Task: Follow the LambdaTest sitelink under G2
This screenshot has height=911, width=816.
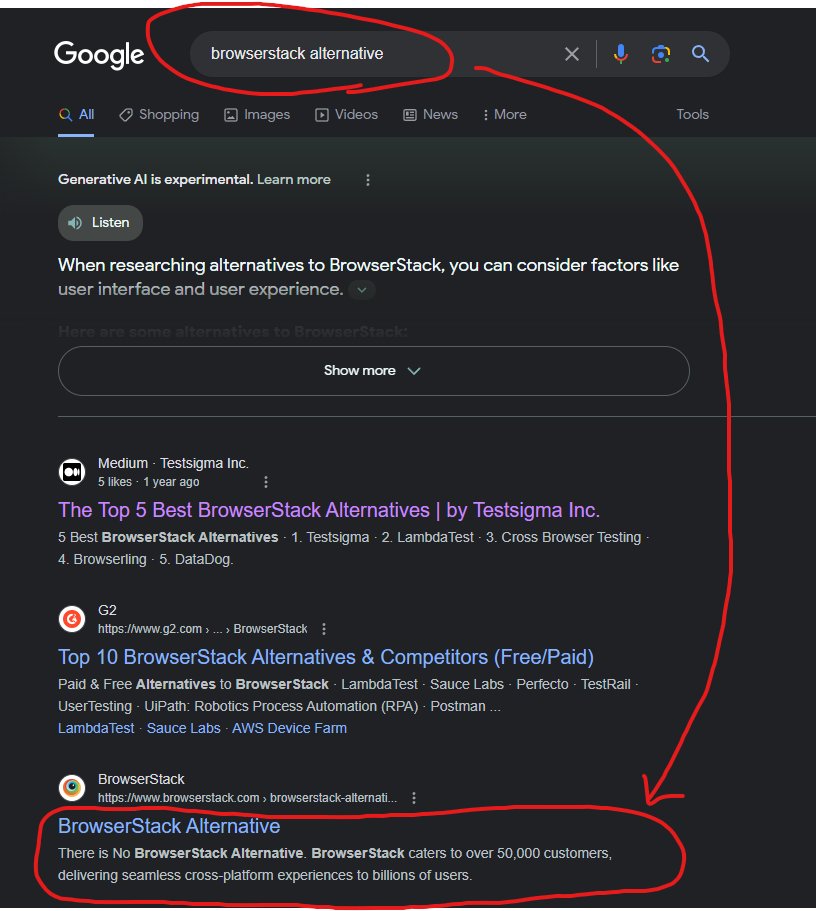Action: click(96, 728)
